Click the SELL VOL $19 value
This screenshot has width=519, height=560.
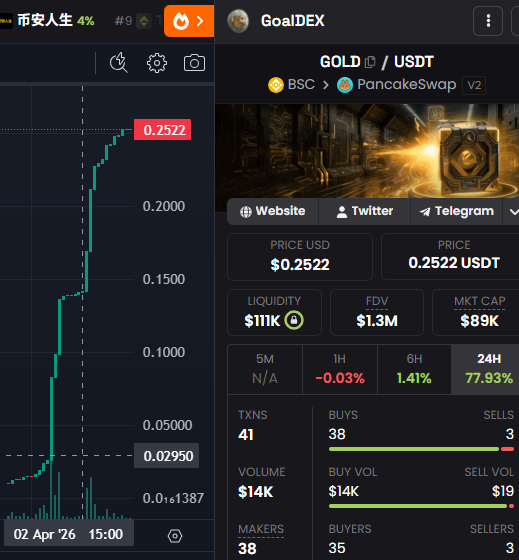point(503,491)
